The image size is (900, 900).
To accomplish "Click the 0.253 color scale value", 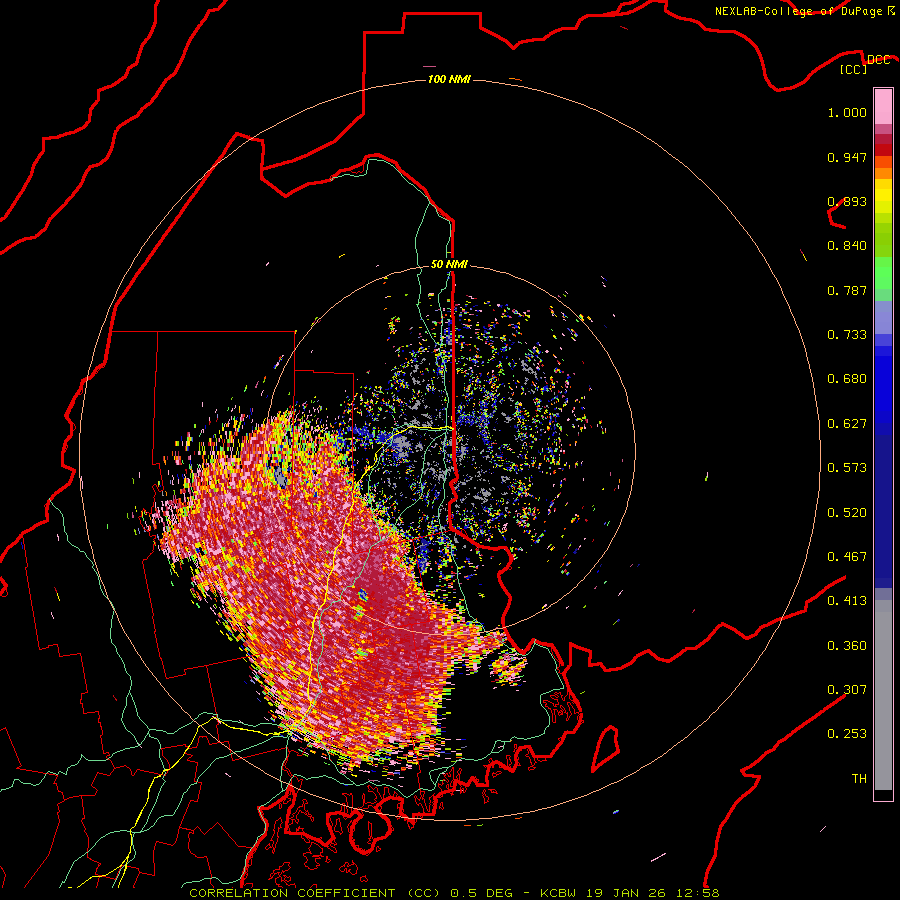I will click(x=847, y=734).
